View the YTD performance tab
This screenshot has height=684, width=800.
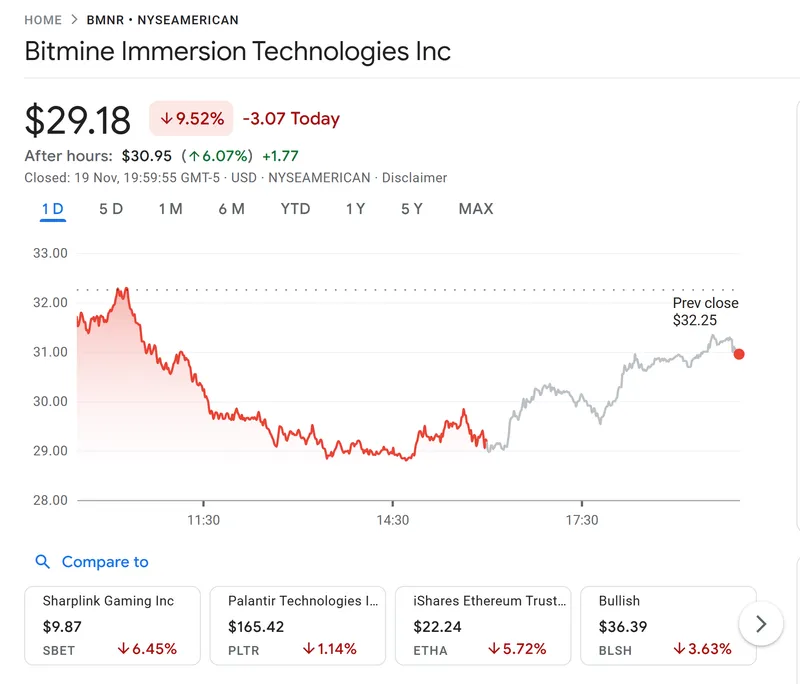pyautogui.click(x=296, y=209)
